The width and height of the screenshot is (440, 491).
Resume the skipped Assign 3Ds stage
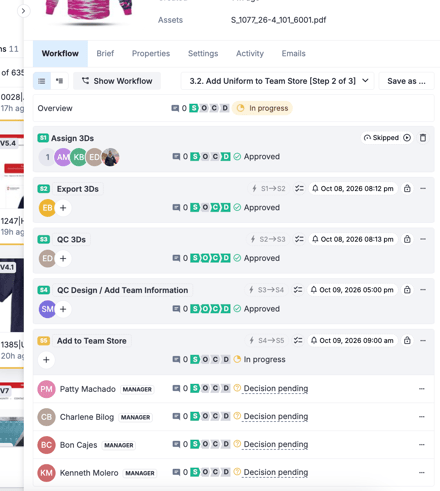[407, 138]
